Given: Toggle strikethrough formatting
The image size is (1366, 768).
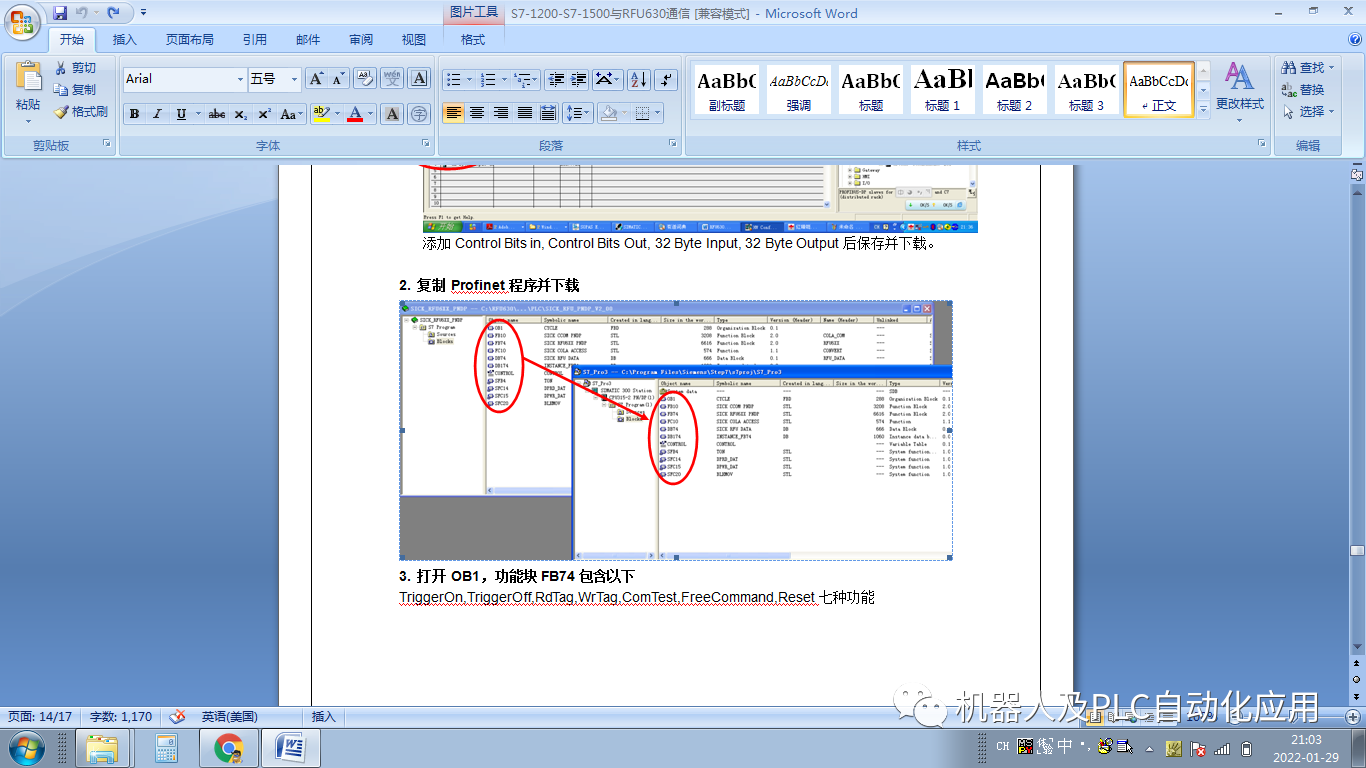Looking at the screenshot, I should (x=217, y=114).
